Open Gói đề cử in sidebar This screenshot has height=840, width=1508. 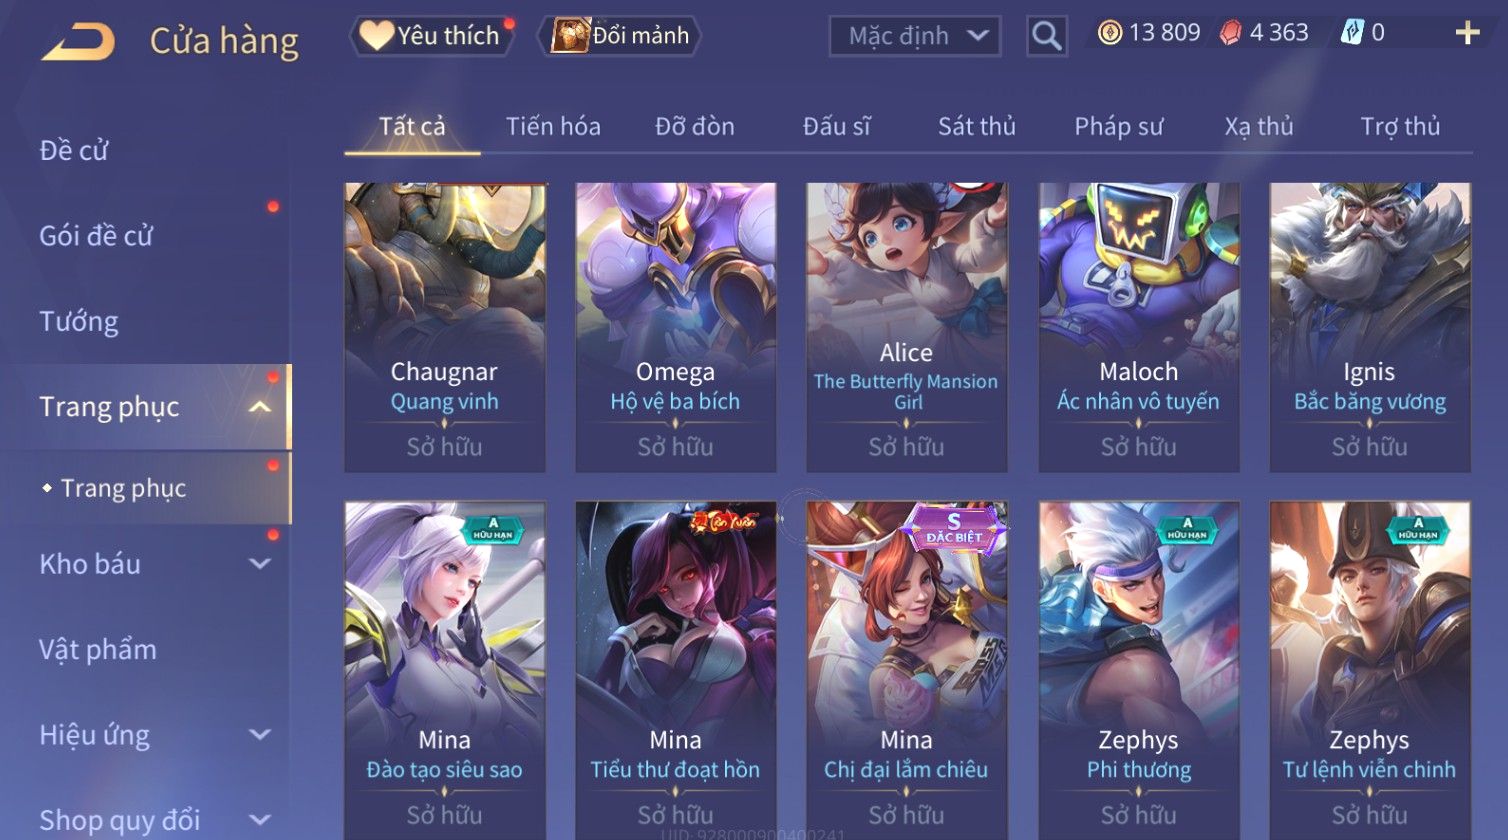96,236
